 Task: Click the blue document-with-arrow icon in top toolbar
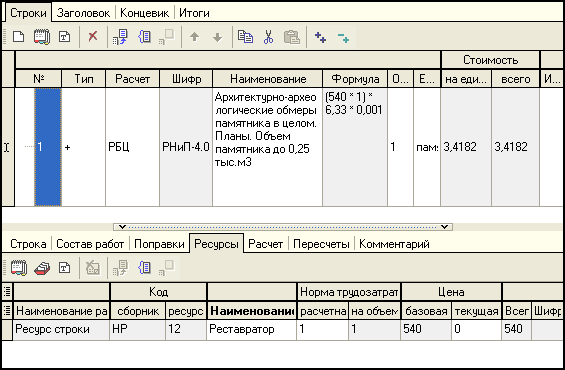click(x=120, y=37)
